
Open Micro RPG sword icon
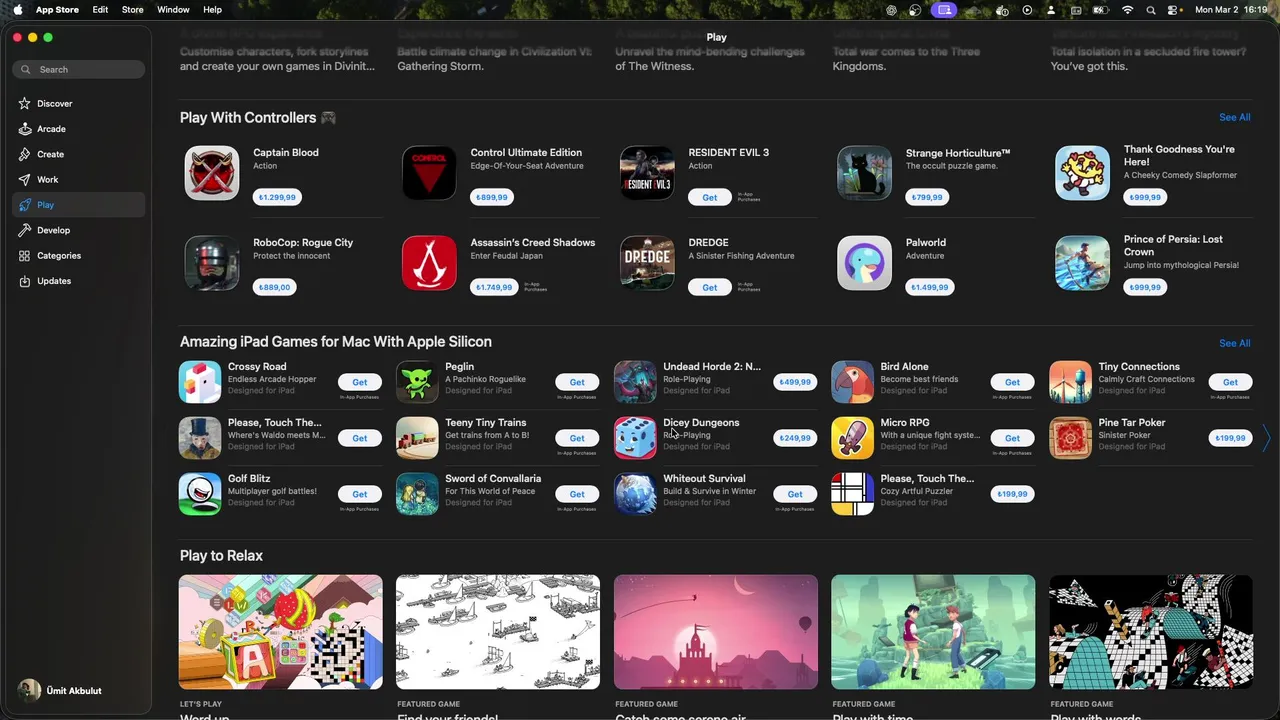point(852,438)
